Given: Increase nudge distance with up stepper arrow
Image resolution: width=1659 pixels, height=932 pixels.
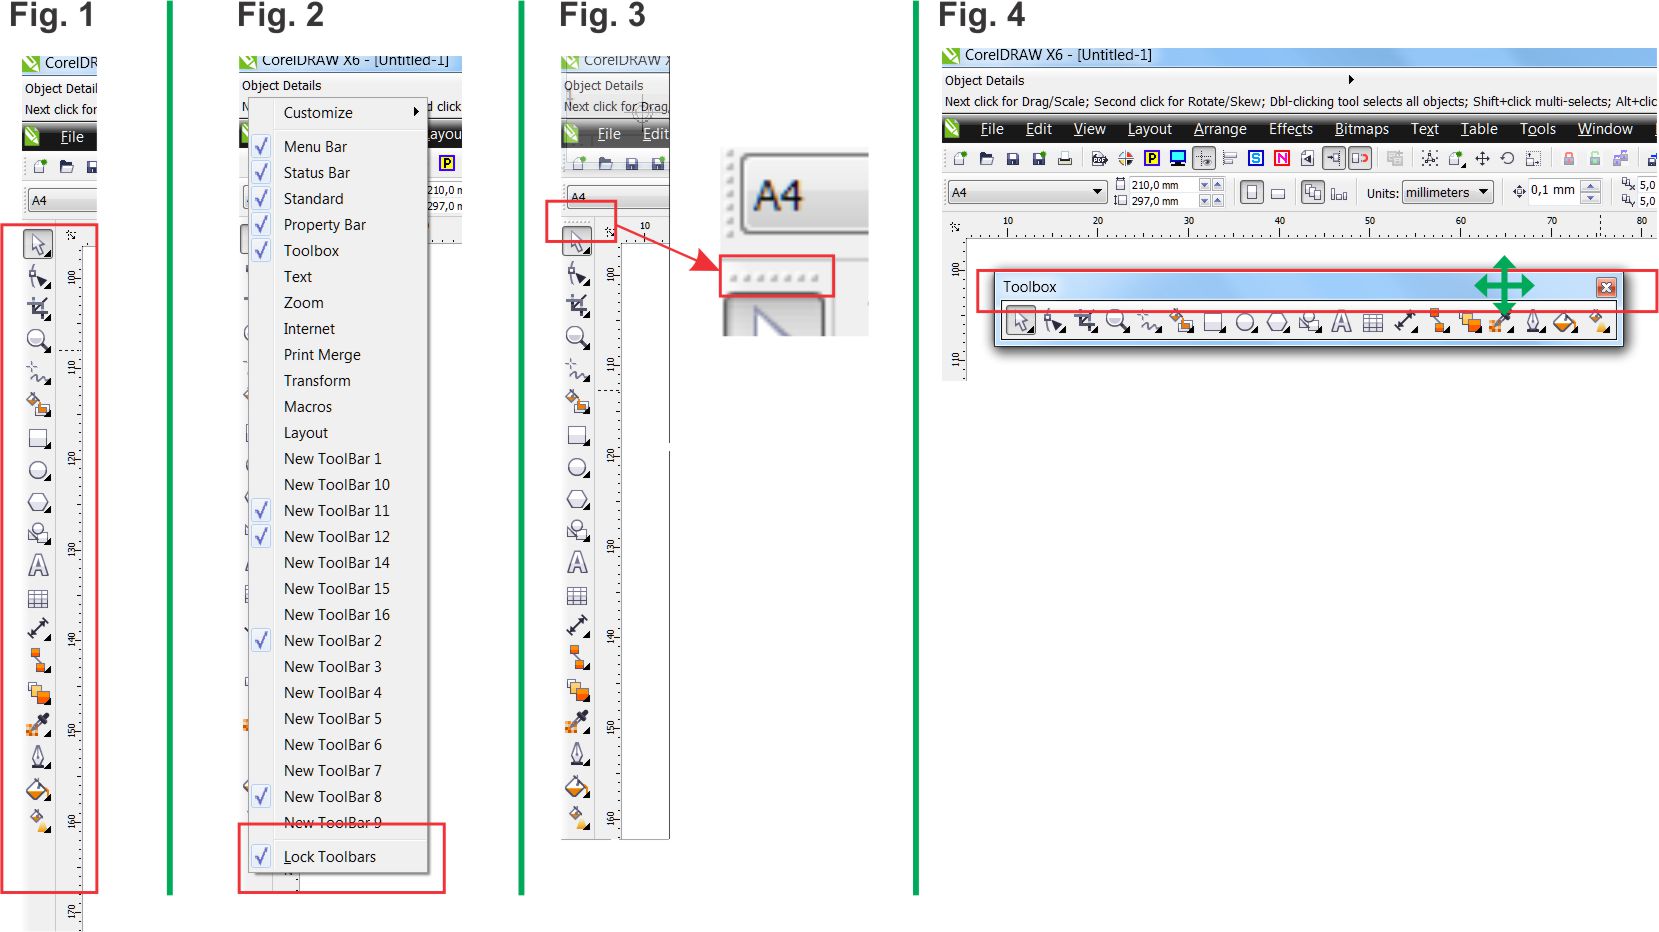Looking at the screenshot, I should pyautogui.click(x=1591, y=184).
